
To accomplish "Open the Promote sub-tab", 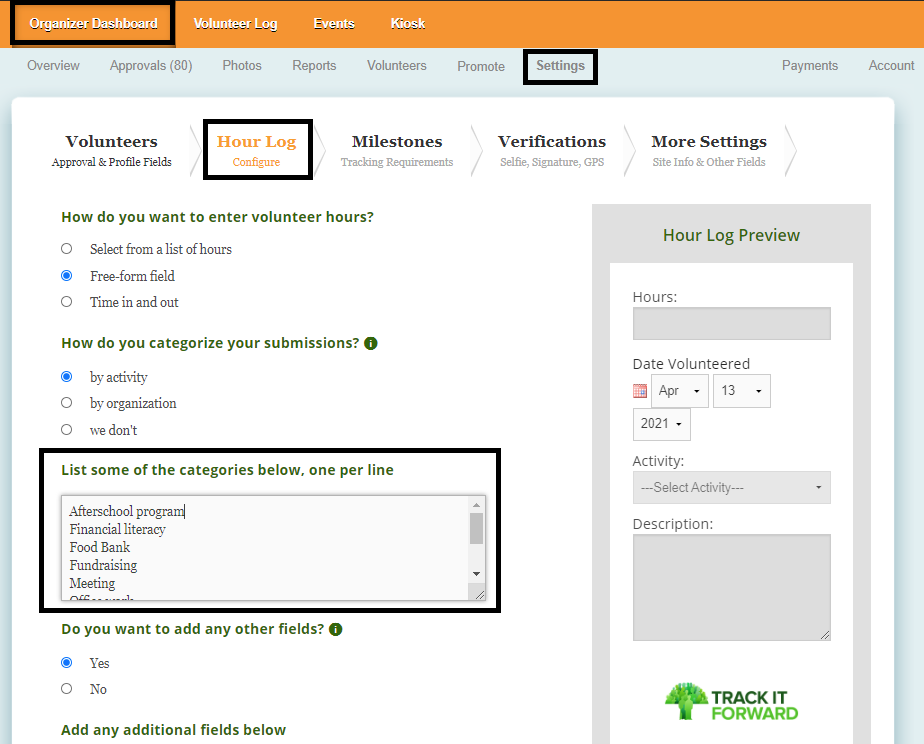I will click(x=481, y=66).
